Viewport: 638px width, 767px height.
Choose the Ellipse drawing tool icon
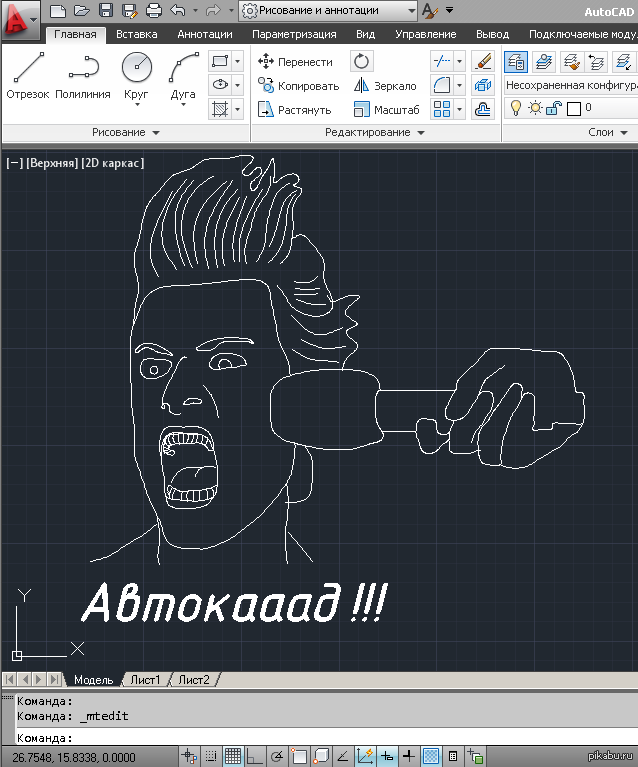(220, 85)
